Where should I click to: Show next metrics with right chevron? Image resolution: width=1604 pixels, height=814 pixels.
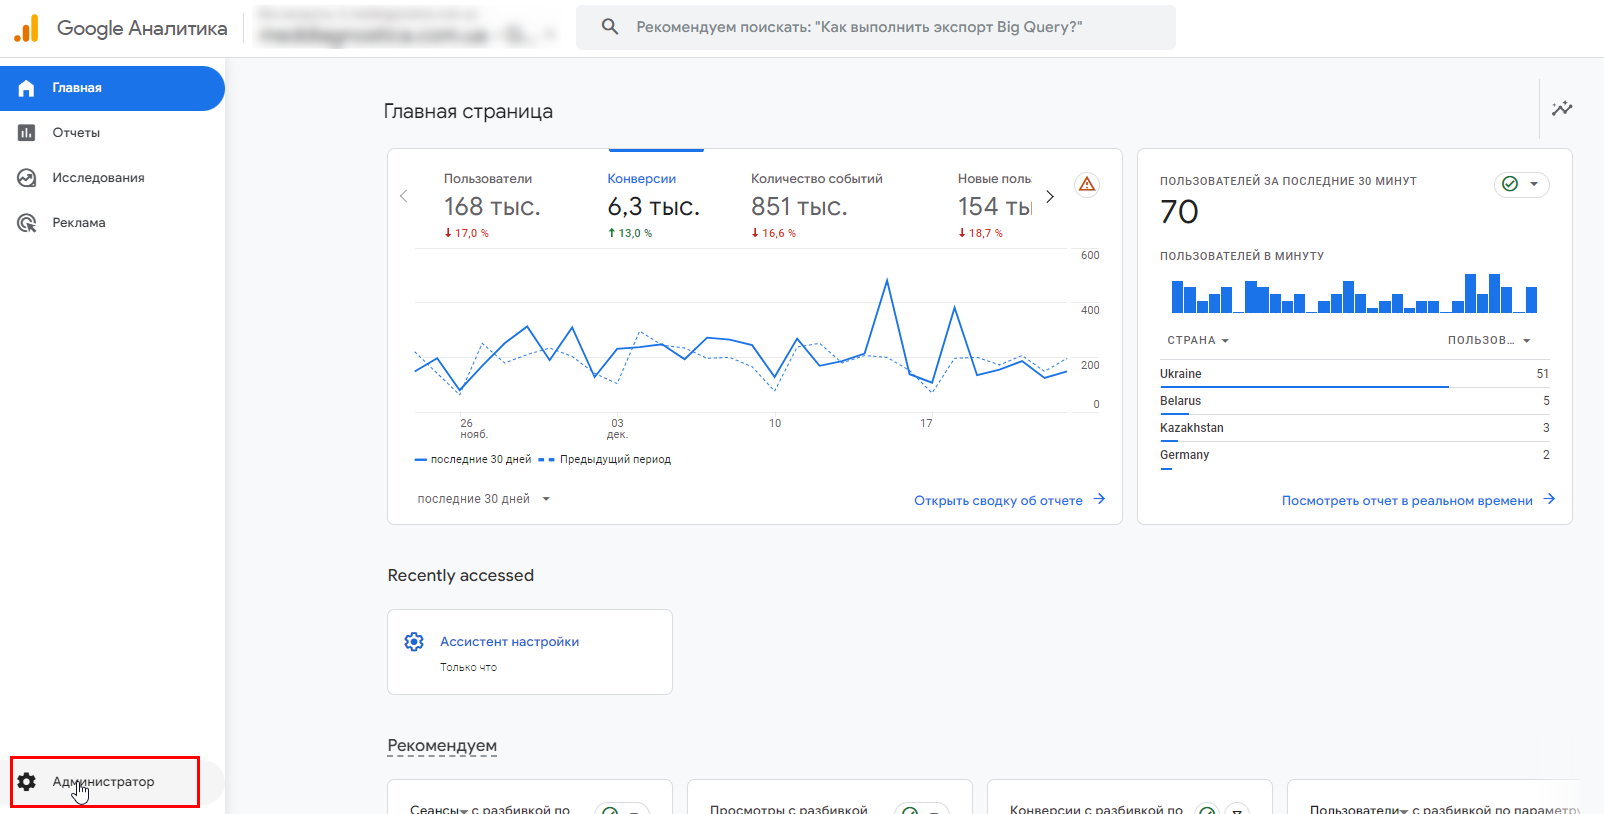click(1050, 196)
